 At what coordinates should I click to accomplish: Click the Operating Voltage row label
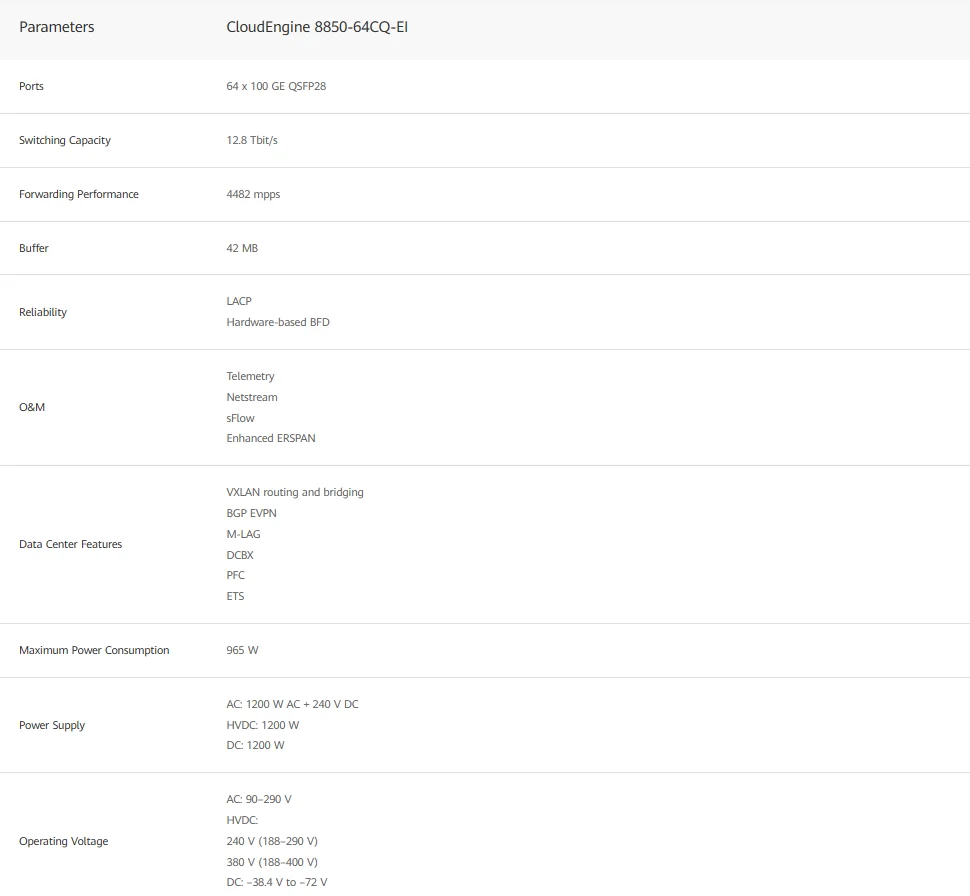[x=64, y=842]
